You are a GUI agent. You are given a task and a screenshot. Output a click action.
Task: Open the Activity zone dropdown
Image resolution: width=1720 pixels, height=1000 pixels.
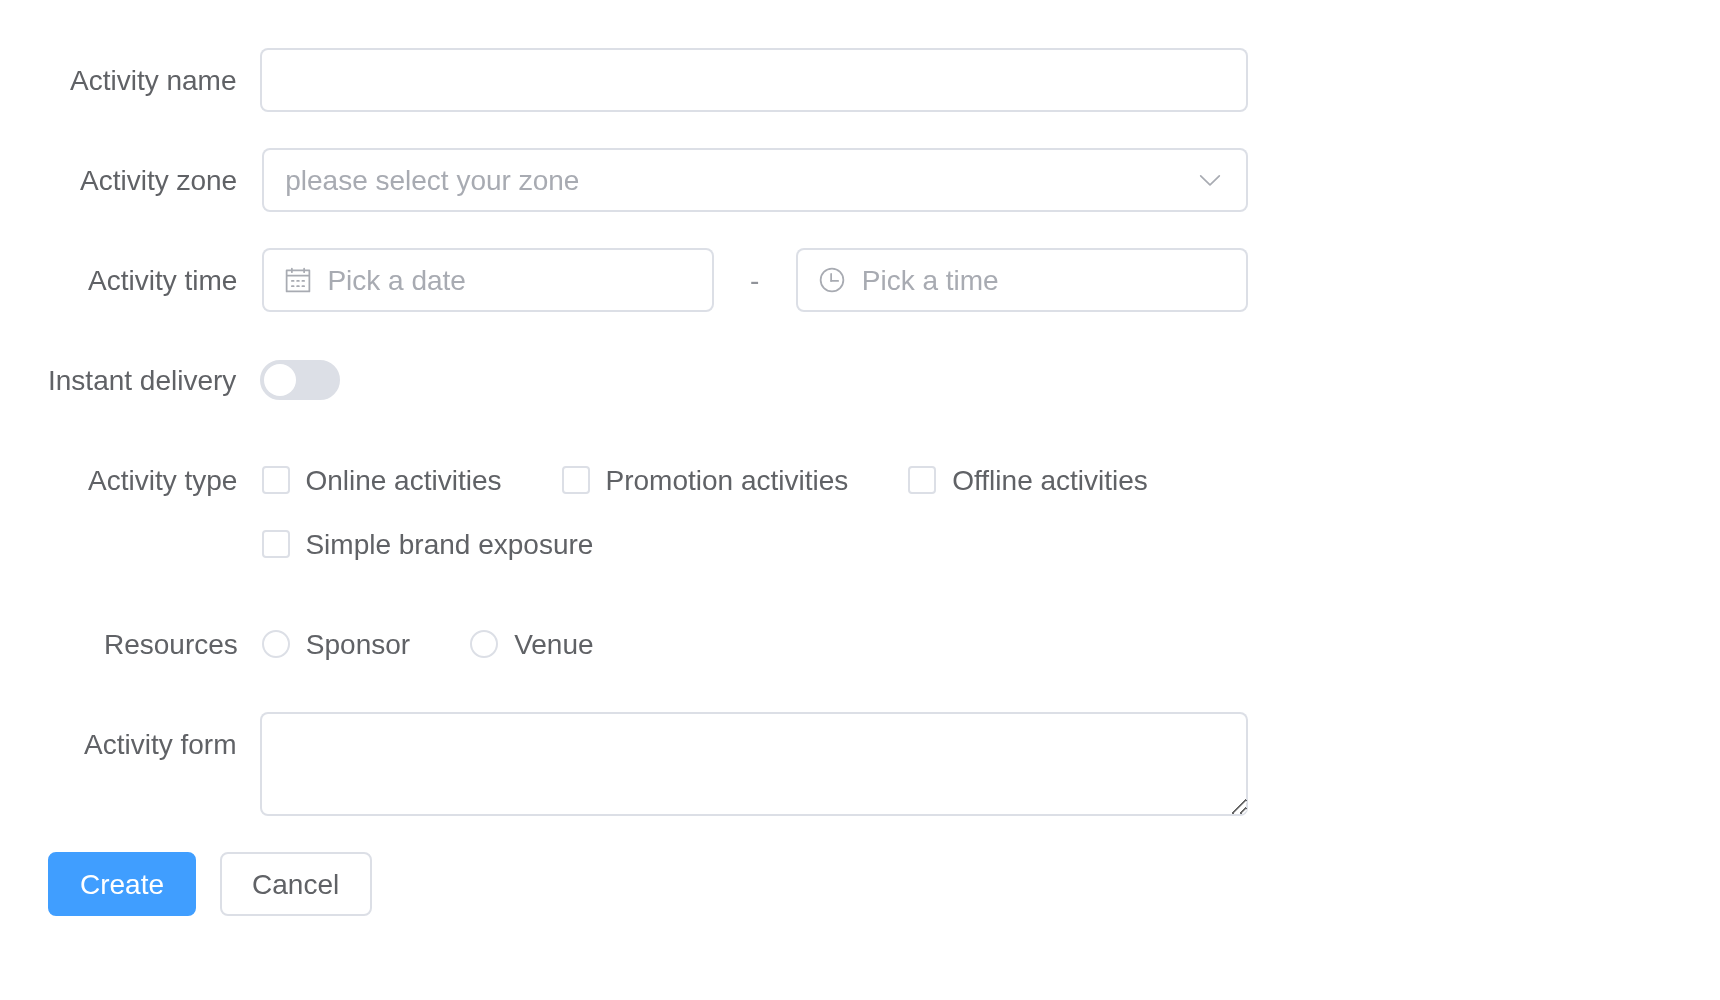pos(755,180)
